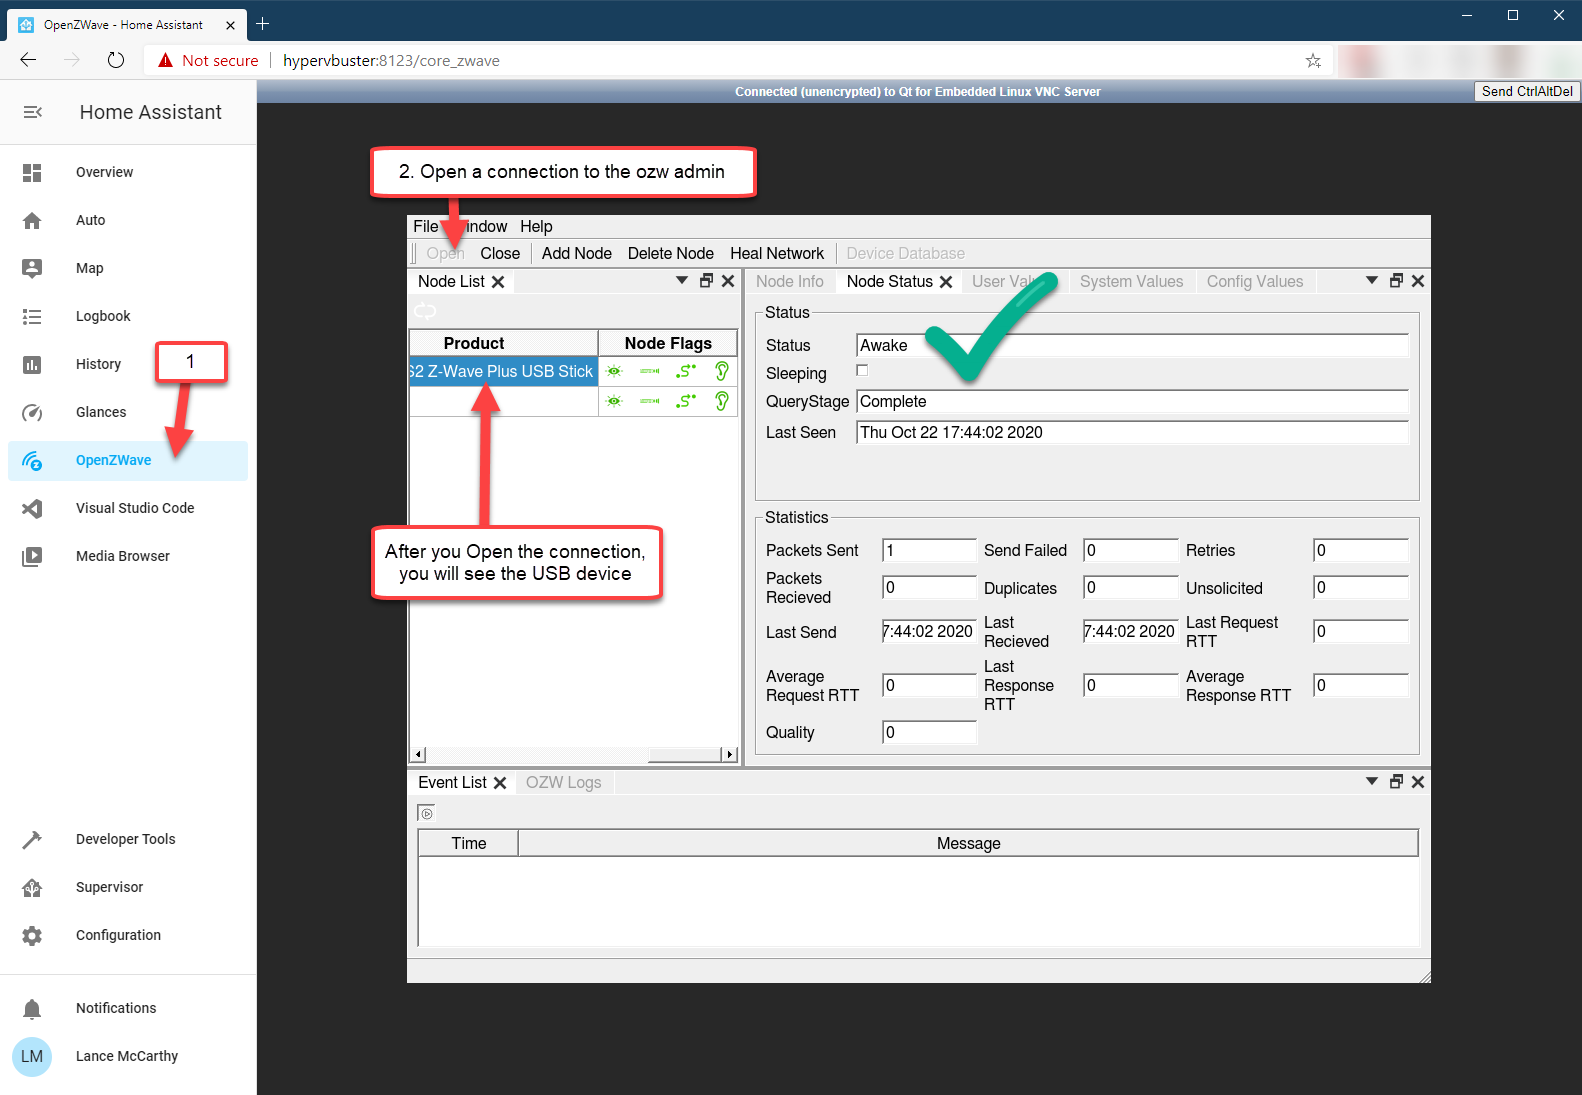Click the Visual Studio Code sidebar icon
Viewport: 1582px width, 1095px height.
(32, 509)
